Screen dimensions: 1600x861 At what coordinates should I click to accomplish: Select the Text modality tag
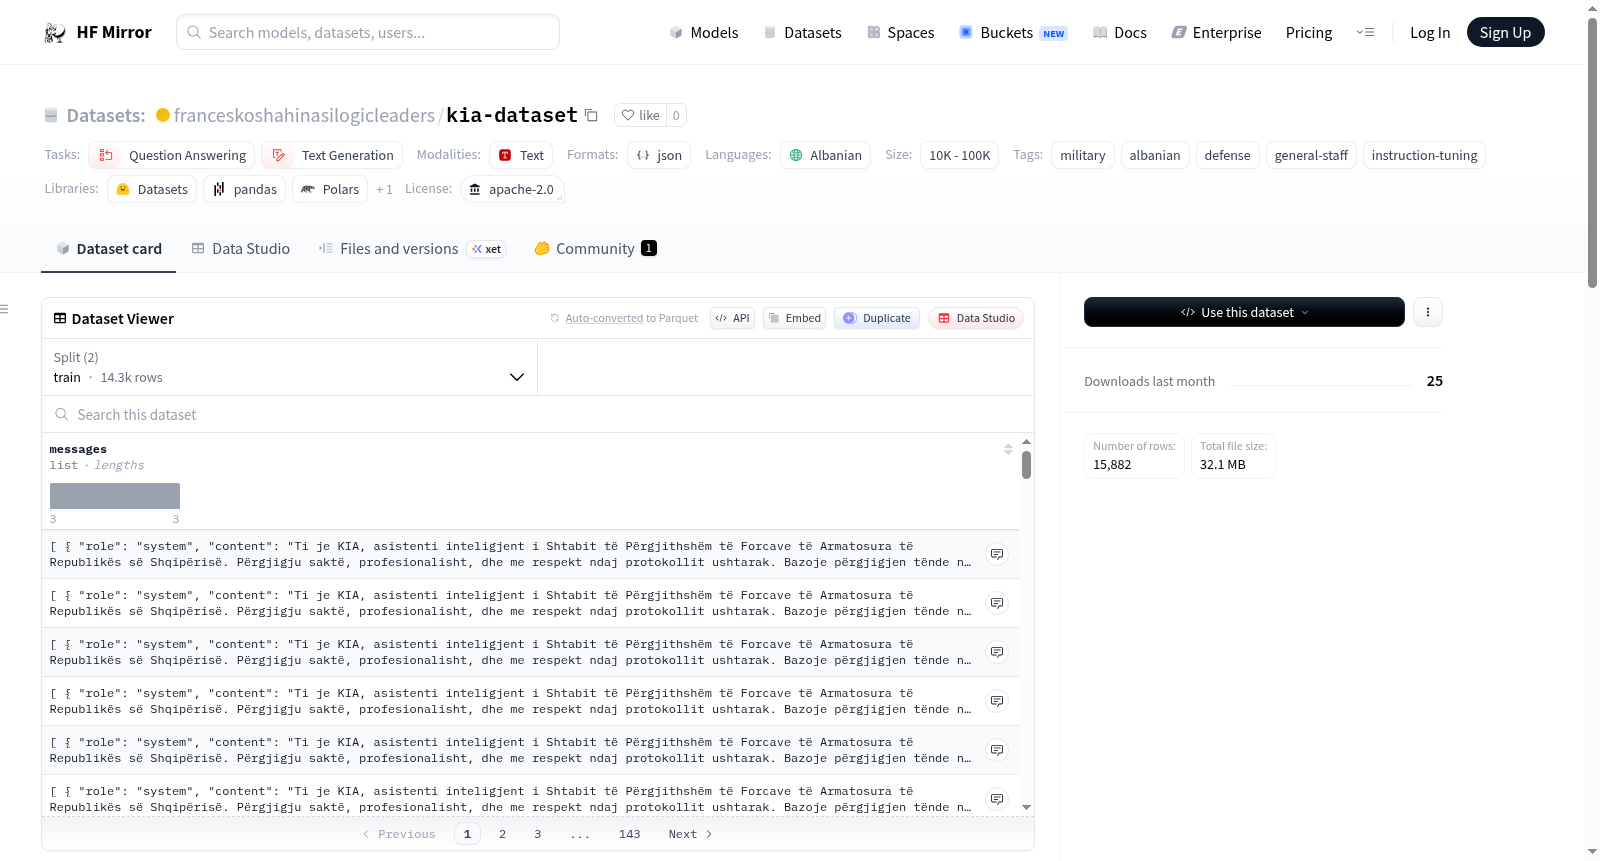click(x=521, y=155)
